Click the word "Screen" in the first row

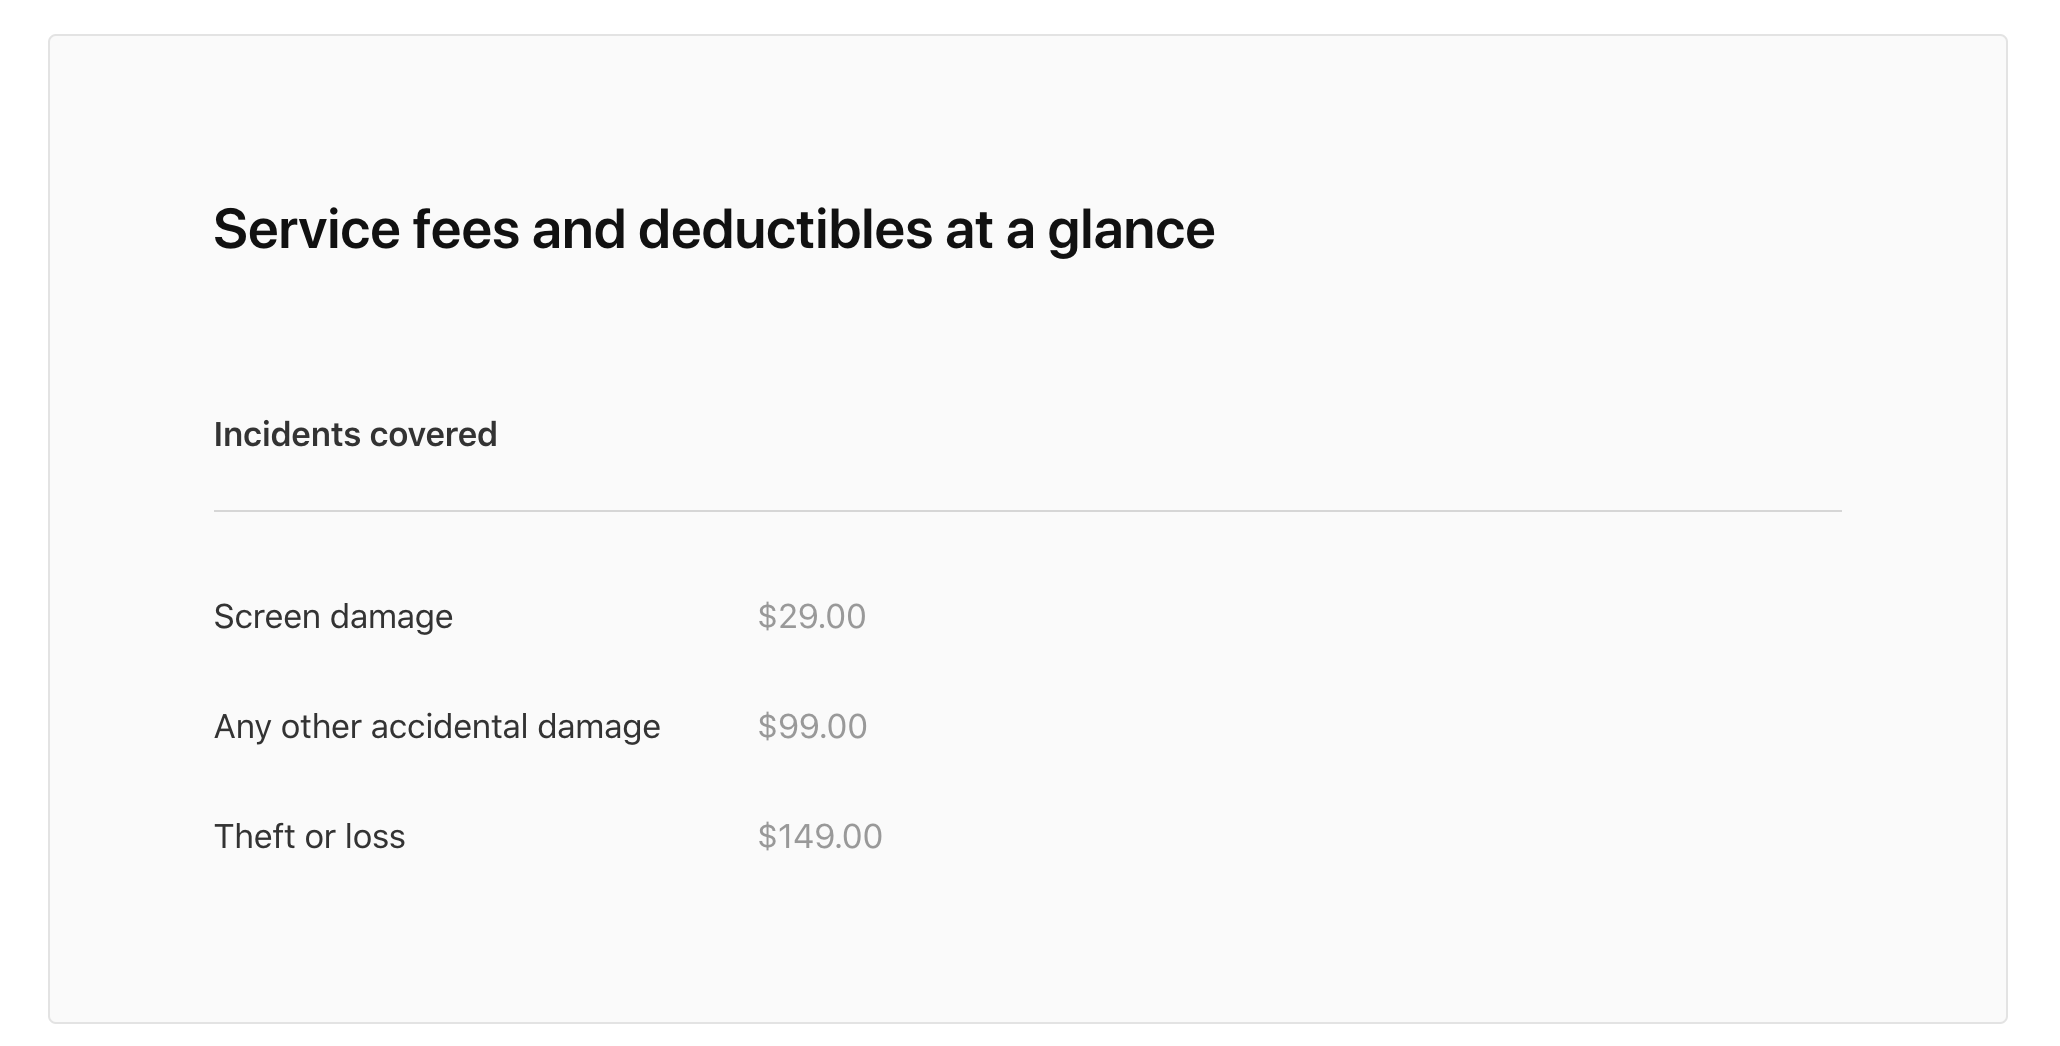click(x=267, y=617)
